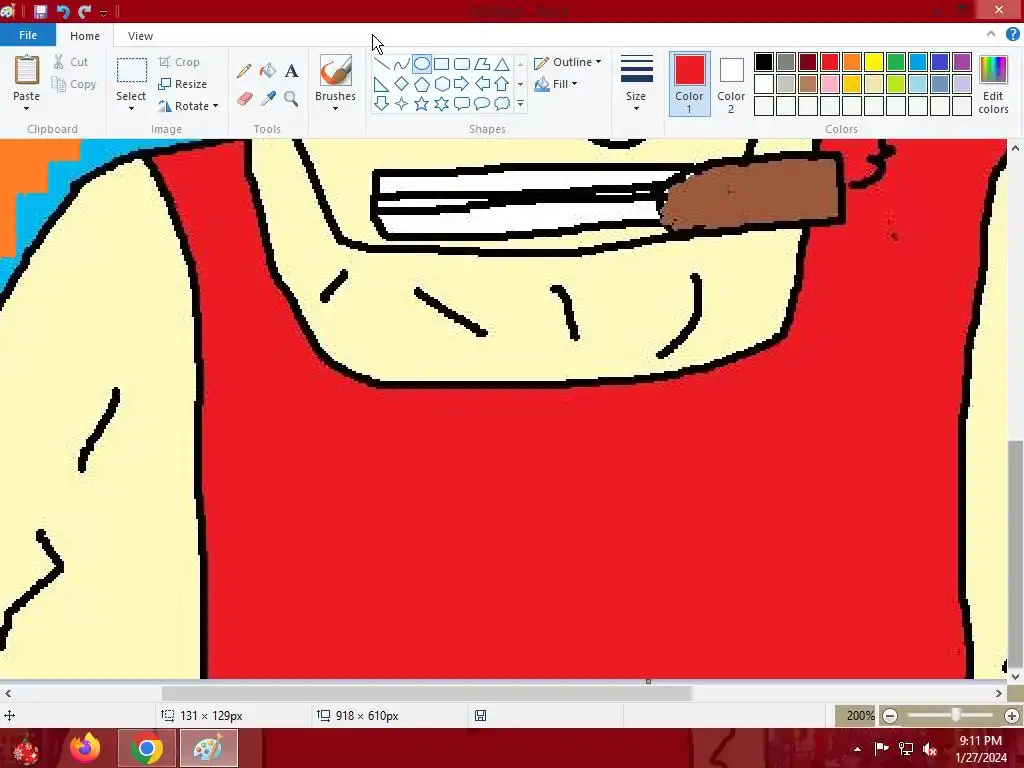
Task: Activate Color 1 selector
Action: [x=689, y=84]
